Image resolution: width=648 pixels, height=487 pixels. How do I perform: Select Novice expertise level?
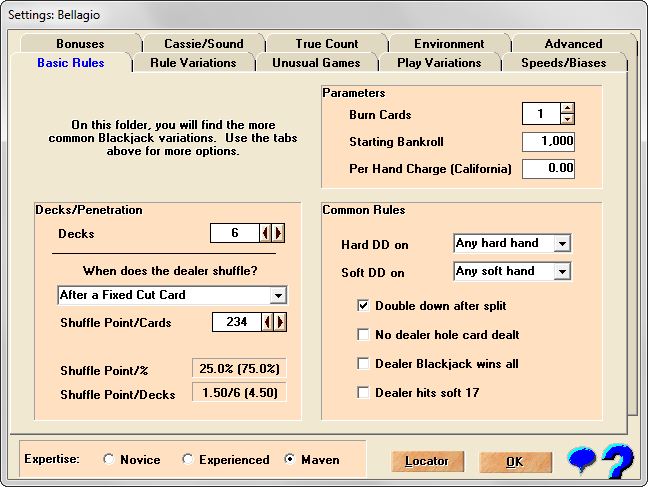(109, 459)
